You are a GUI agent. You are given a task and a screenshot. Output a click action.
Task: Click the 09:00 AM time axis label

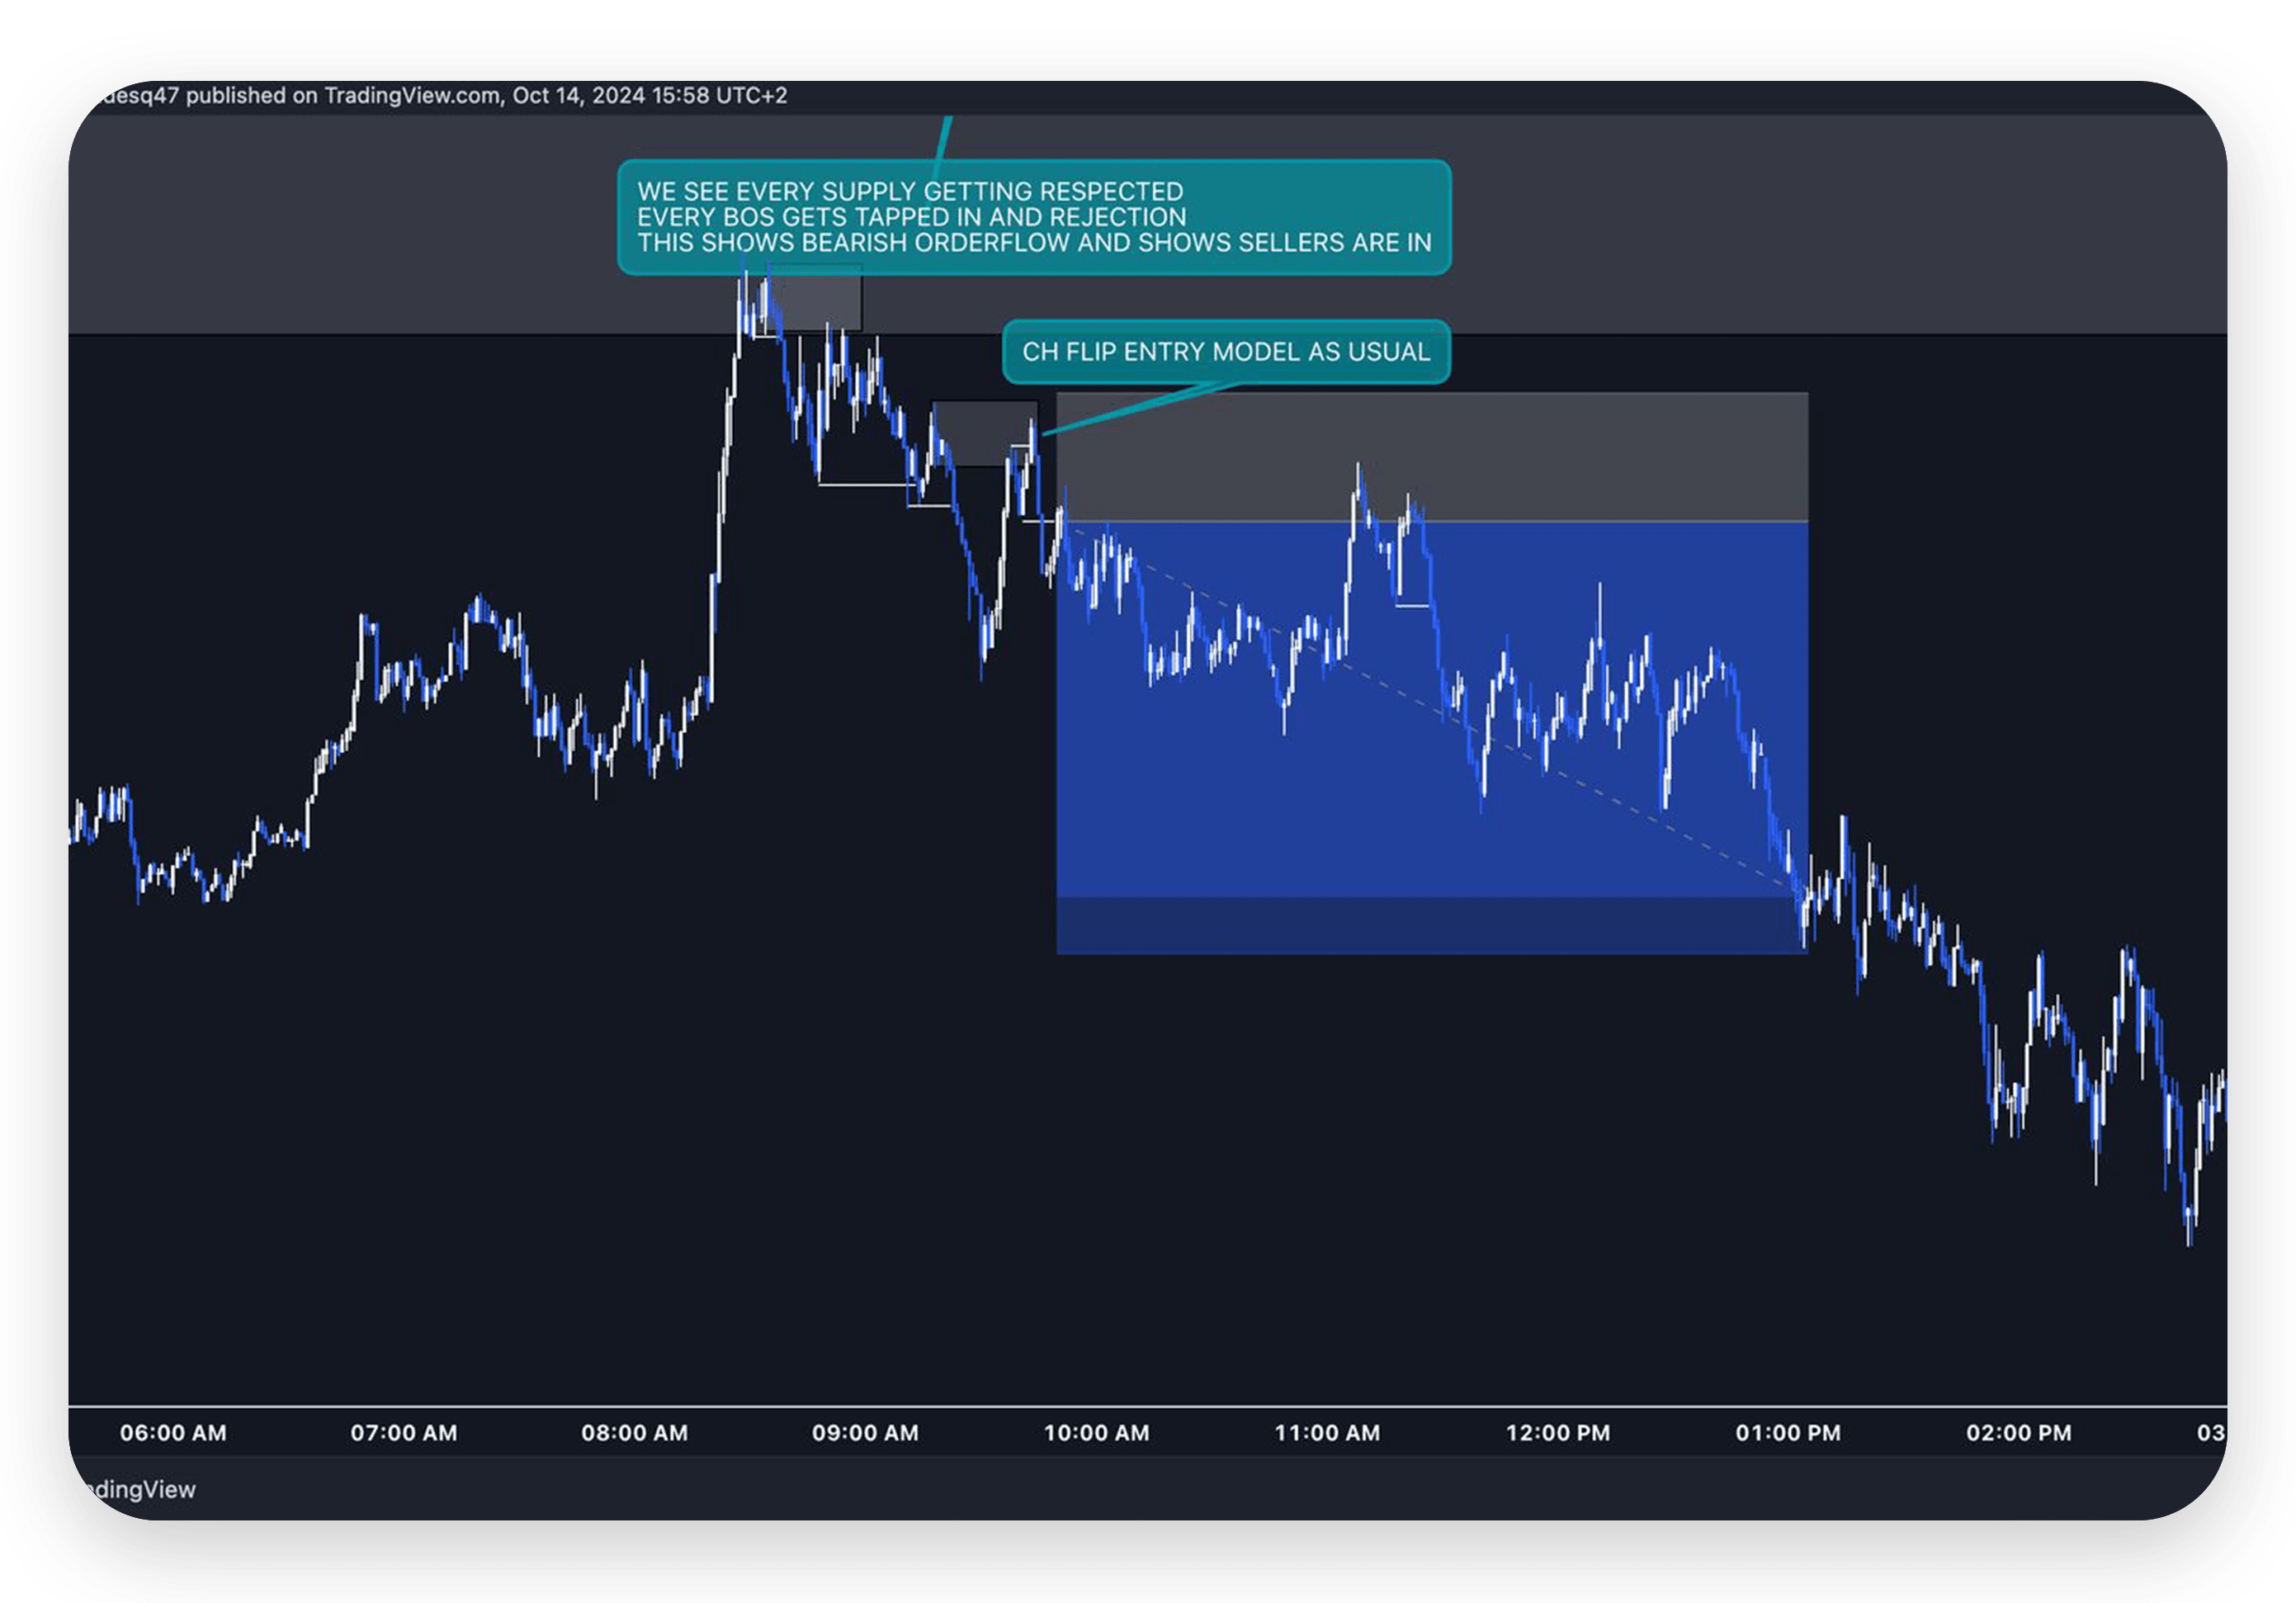pos(865,1432)
